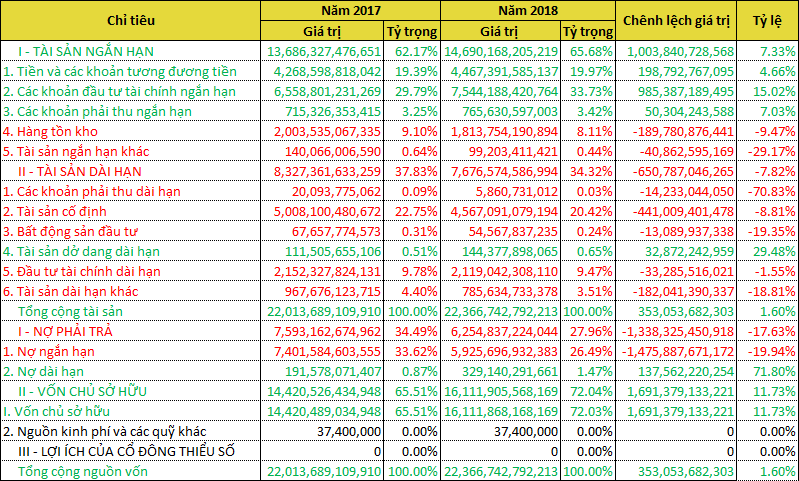Select the difference value 1,003,840,728,568
Viewport: 799px width, 481px height.
point(683,51)
